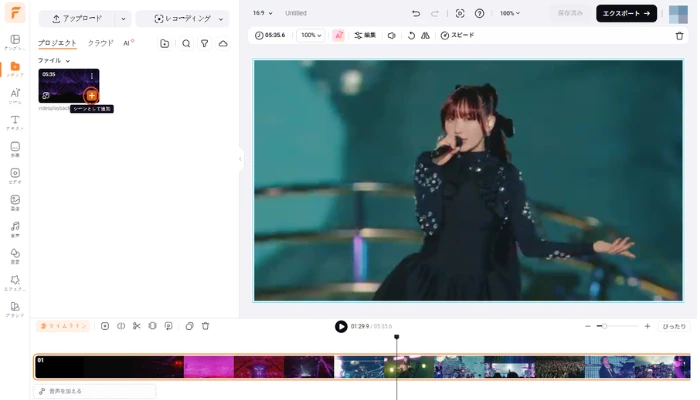Open the three-dot menu on media thumbnail
Viewport: 700px width, 400px height.
point(92,76)
